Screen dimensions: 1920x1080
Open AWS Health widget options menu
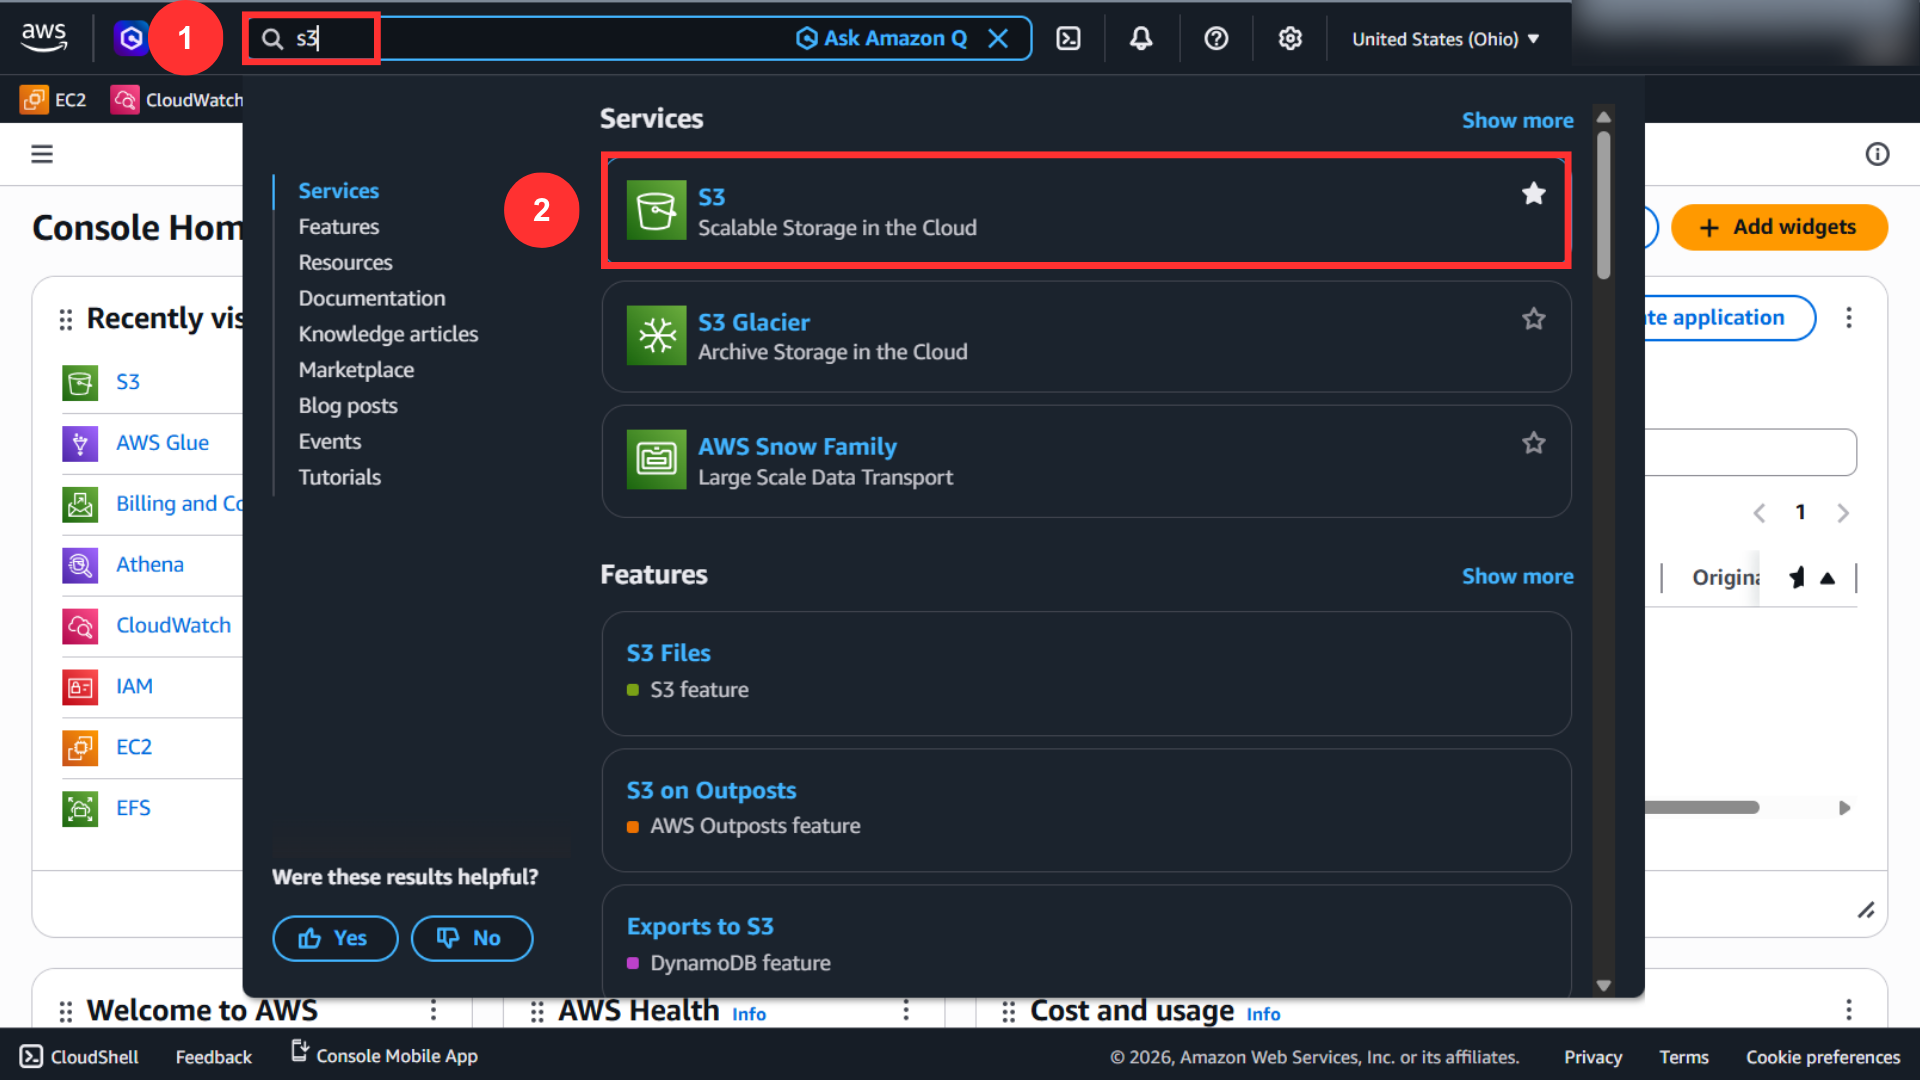point(906,1010)
